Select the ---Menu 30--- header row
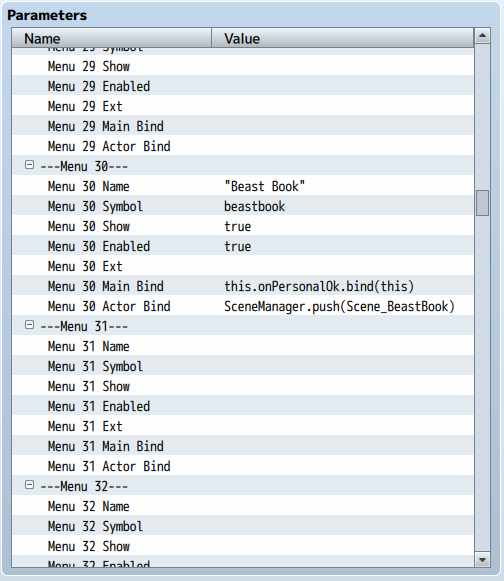This screenshot has width=504, height=581. click(x=243, y=166)
